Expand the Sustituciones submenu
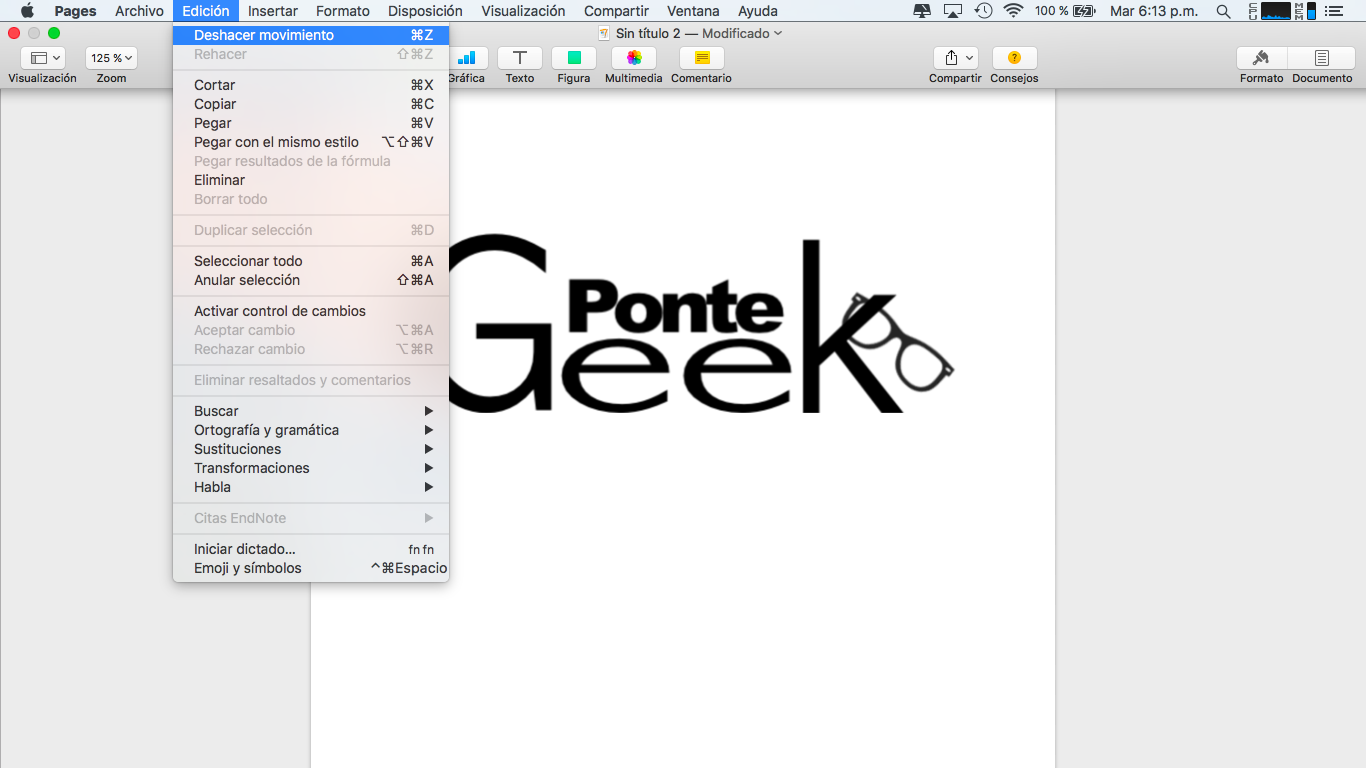This screenshot has width=1366, height=768. tap(311, 449)
